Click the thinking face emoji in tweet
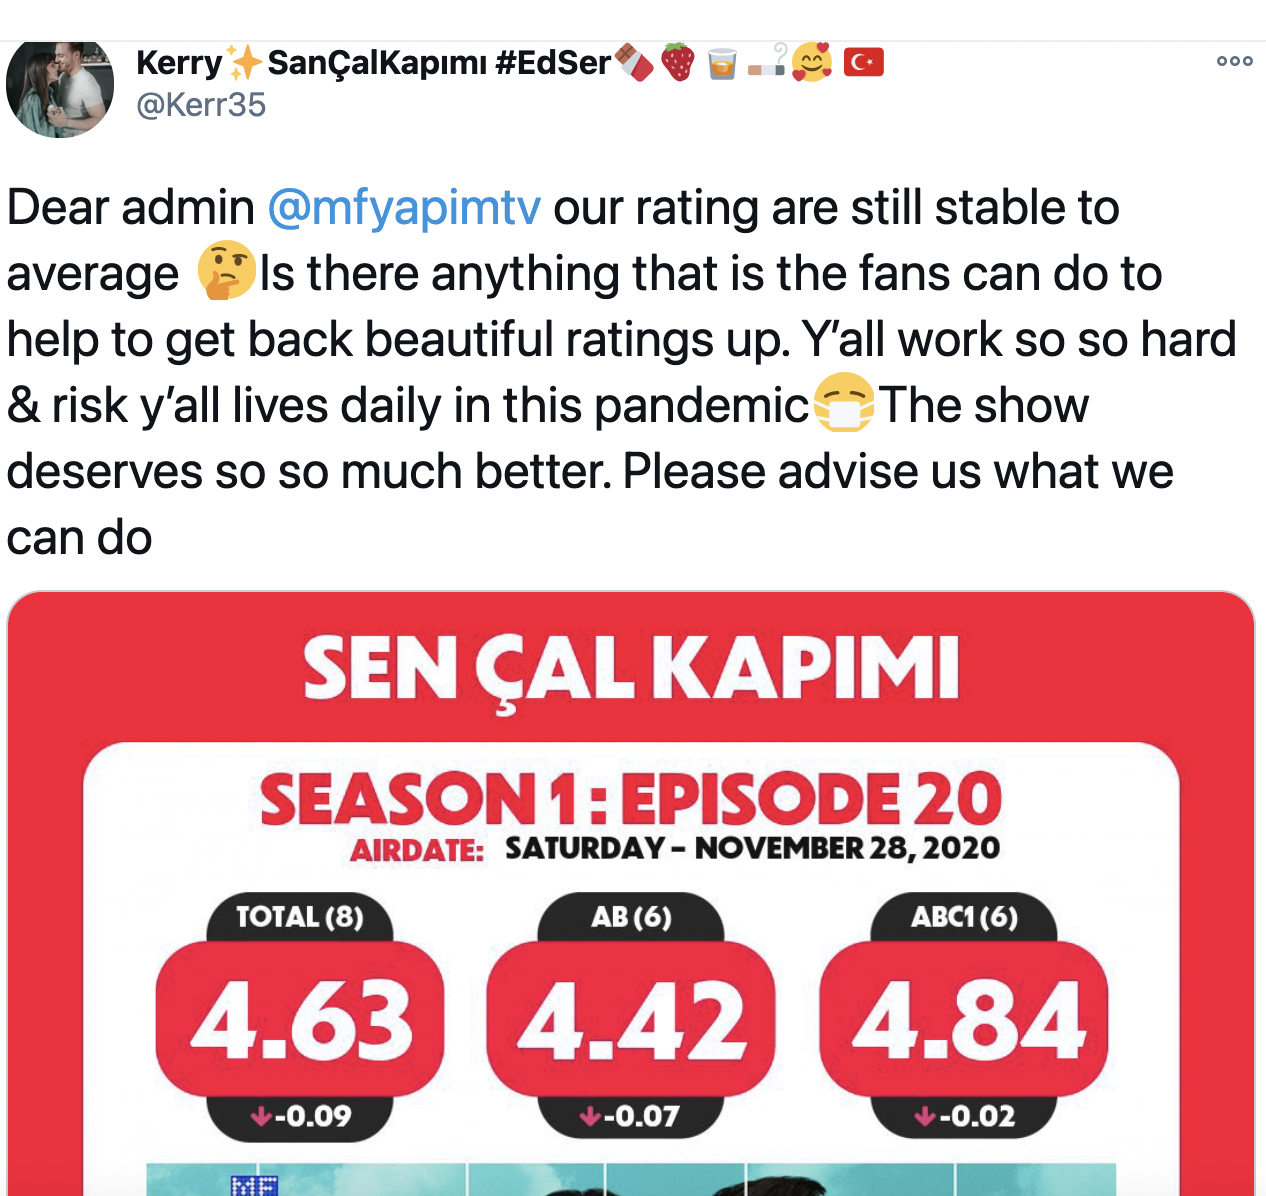Screen dimensions: 1266x1196 click(226, 272)
